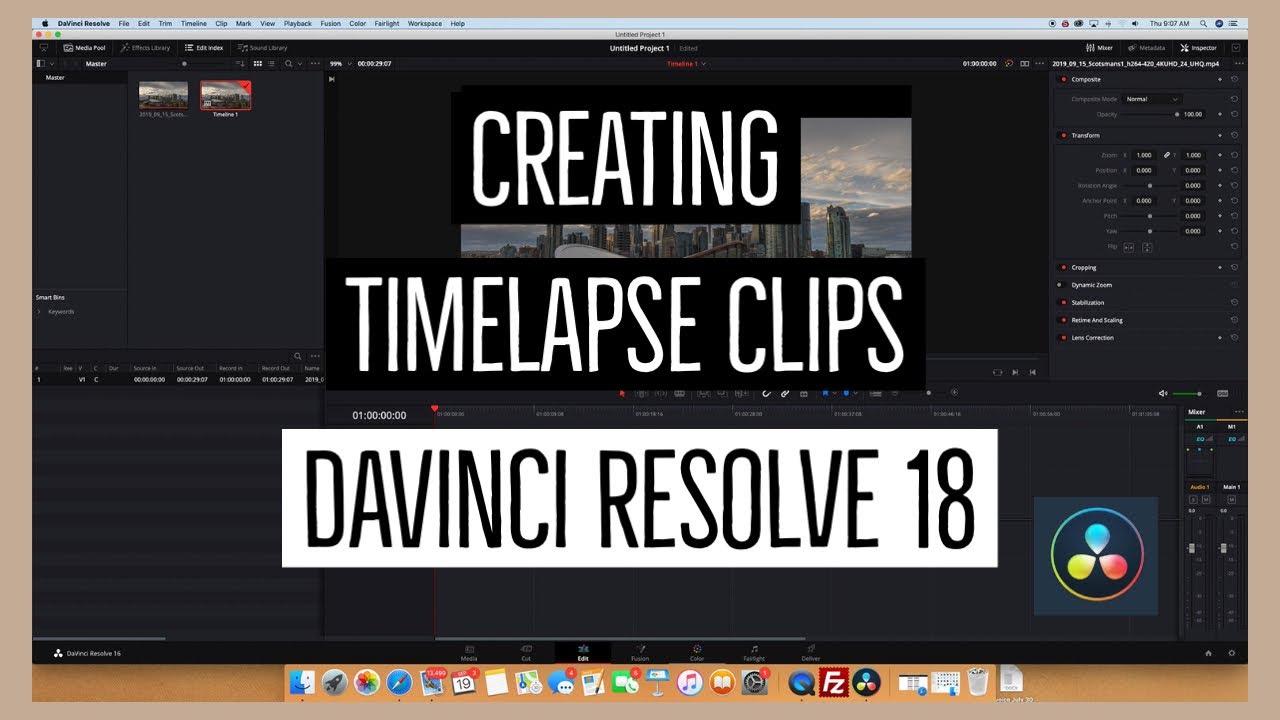The height and width of the screenshot is (720, 1280).
Task: Toggle the Zoom X/Y link icon
Action: pyautogui.click(x=1166, y=156)
